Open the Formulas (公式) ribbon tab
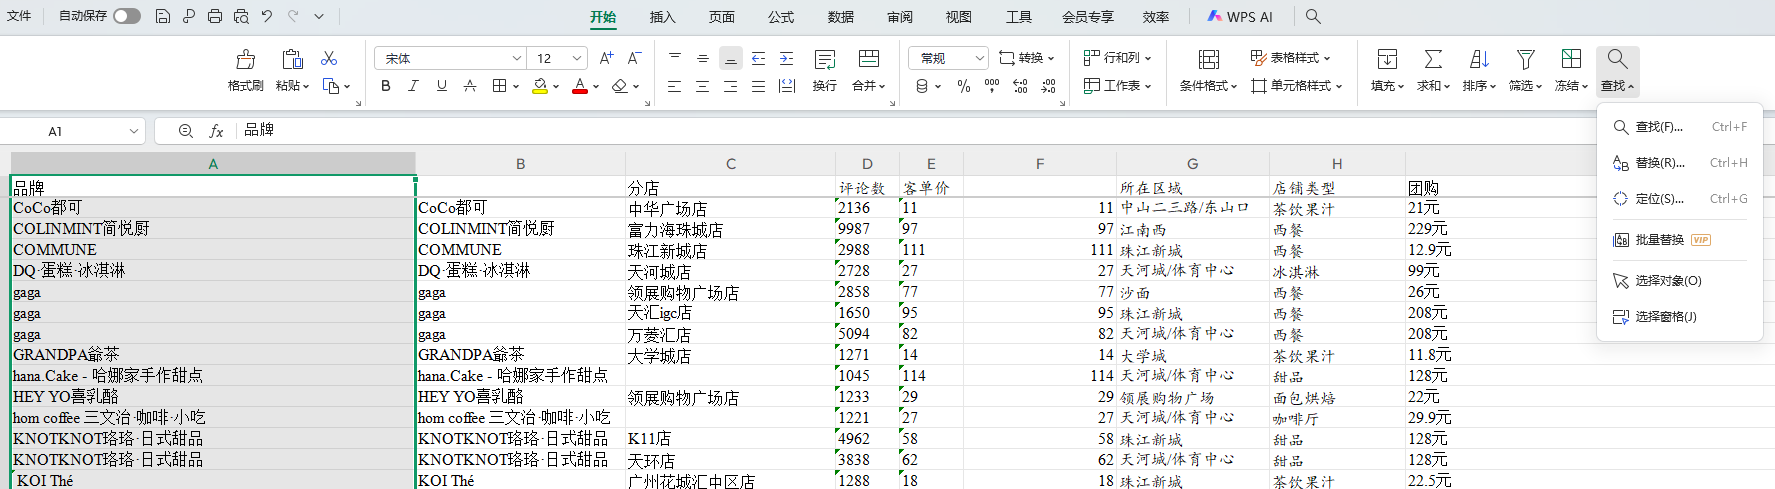 click(x=781, y=17)
